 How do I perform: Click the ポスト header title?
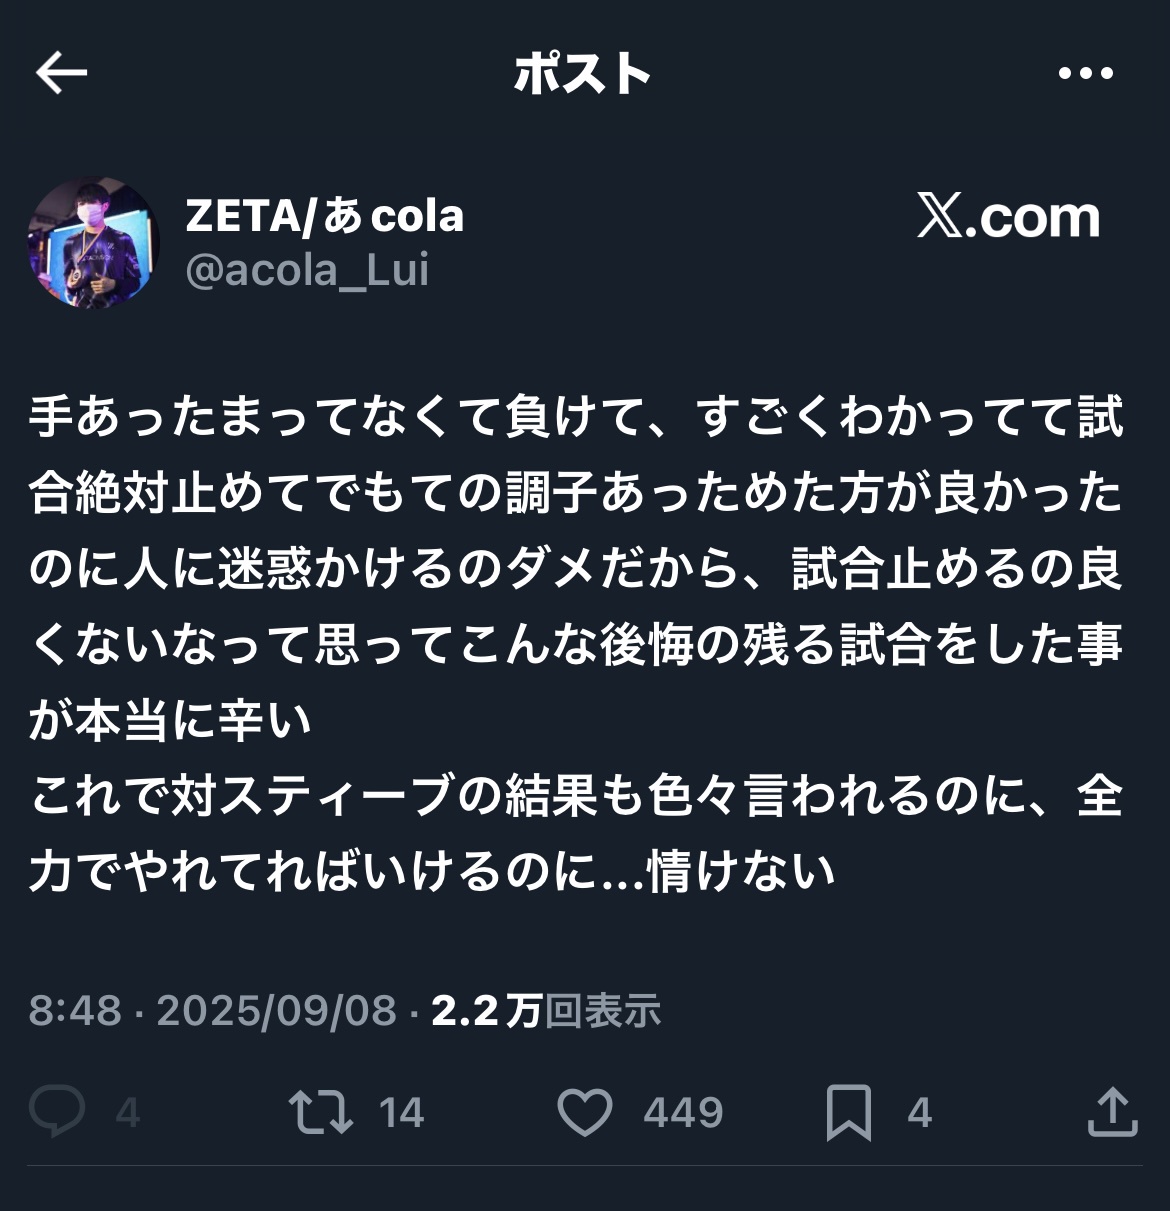point(583,73)
